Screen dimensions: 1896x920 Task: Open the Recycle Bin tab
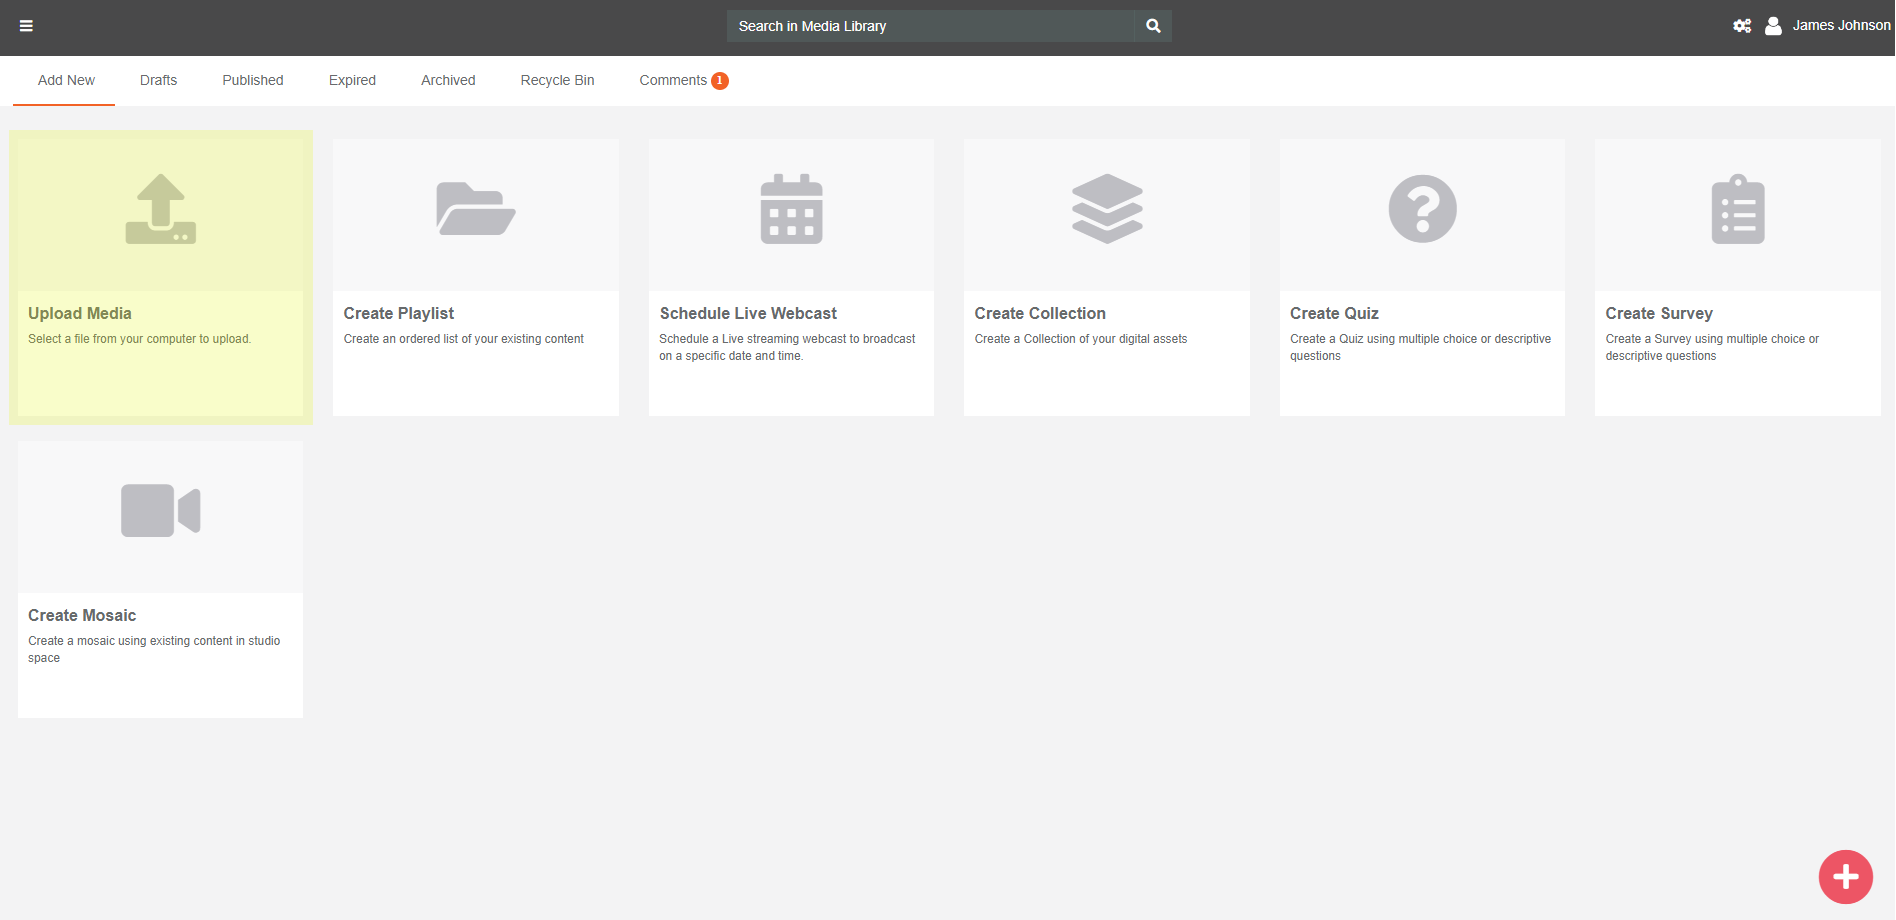pos(557,80)
